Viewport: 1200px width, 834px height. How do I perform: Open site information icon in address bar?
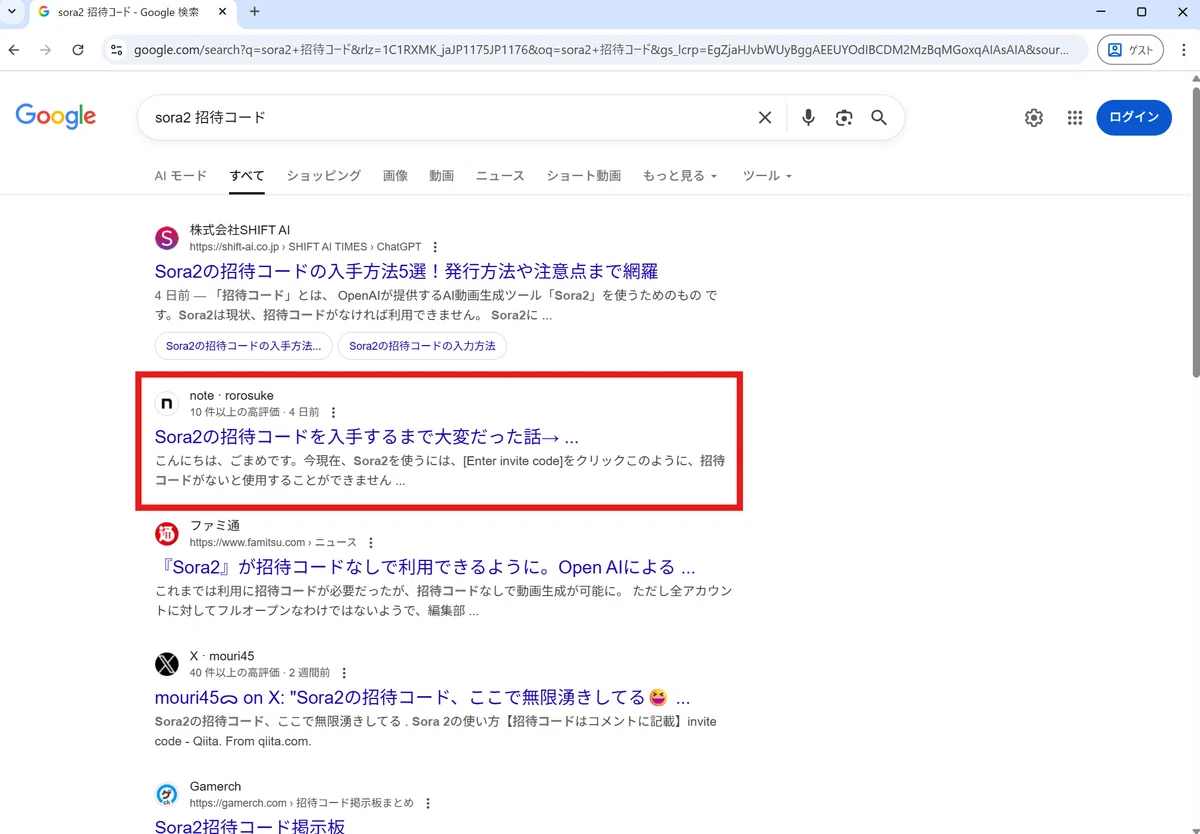tap(116, 50)
